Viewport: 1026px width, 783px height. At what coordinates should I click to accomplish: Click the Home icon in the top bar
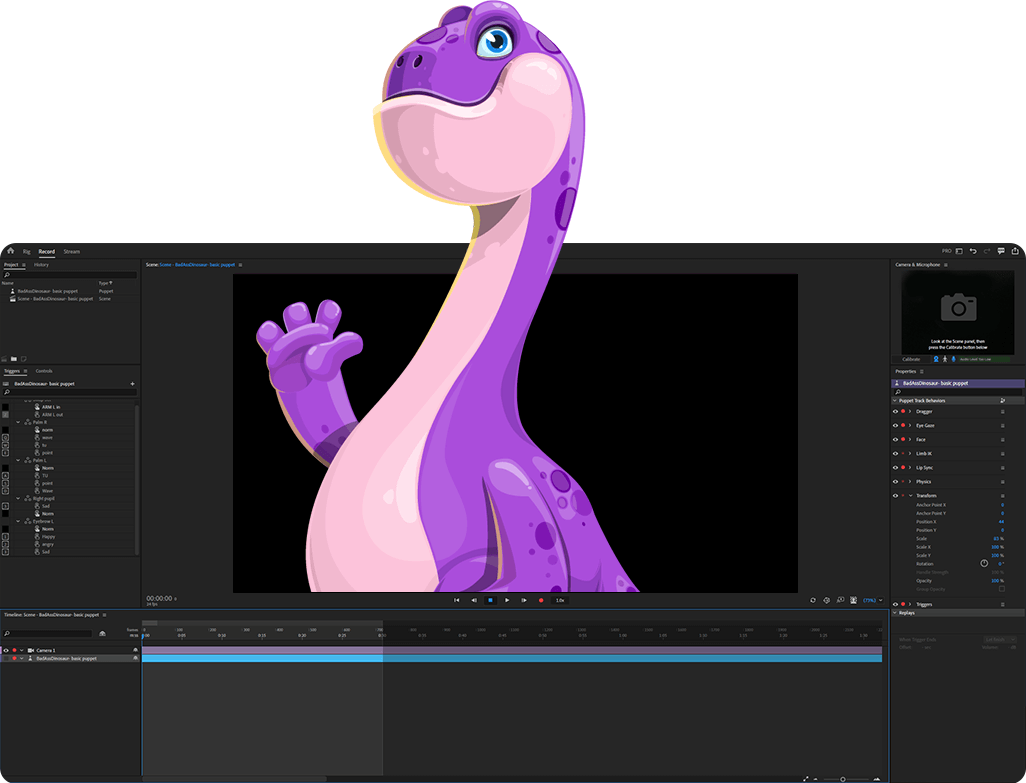9,251
